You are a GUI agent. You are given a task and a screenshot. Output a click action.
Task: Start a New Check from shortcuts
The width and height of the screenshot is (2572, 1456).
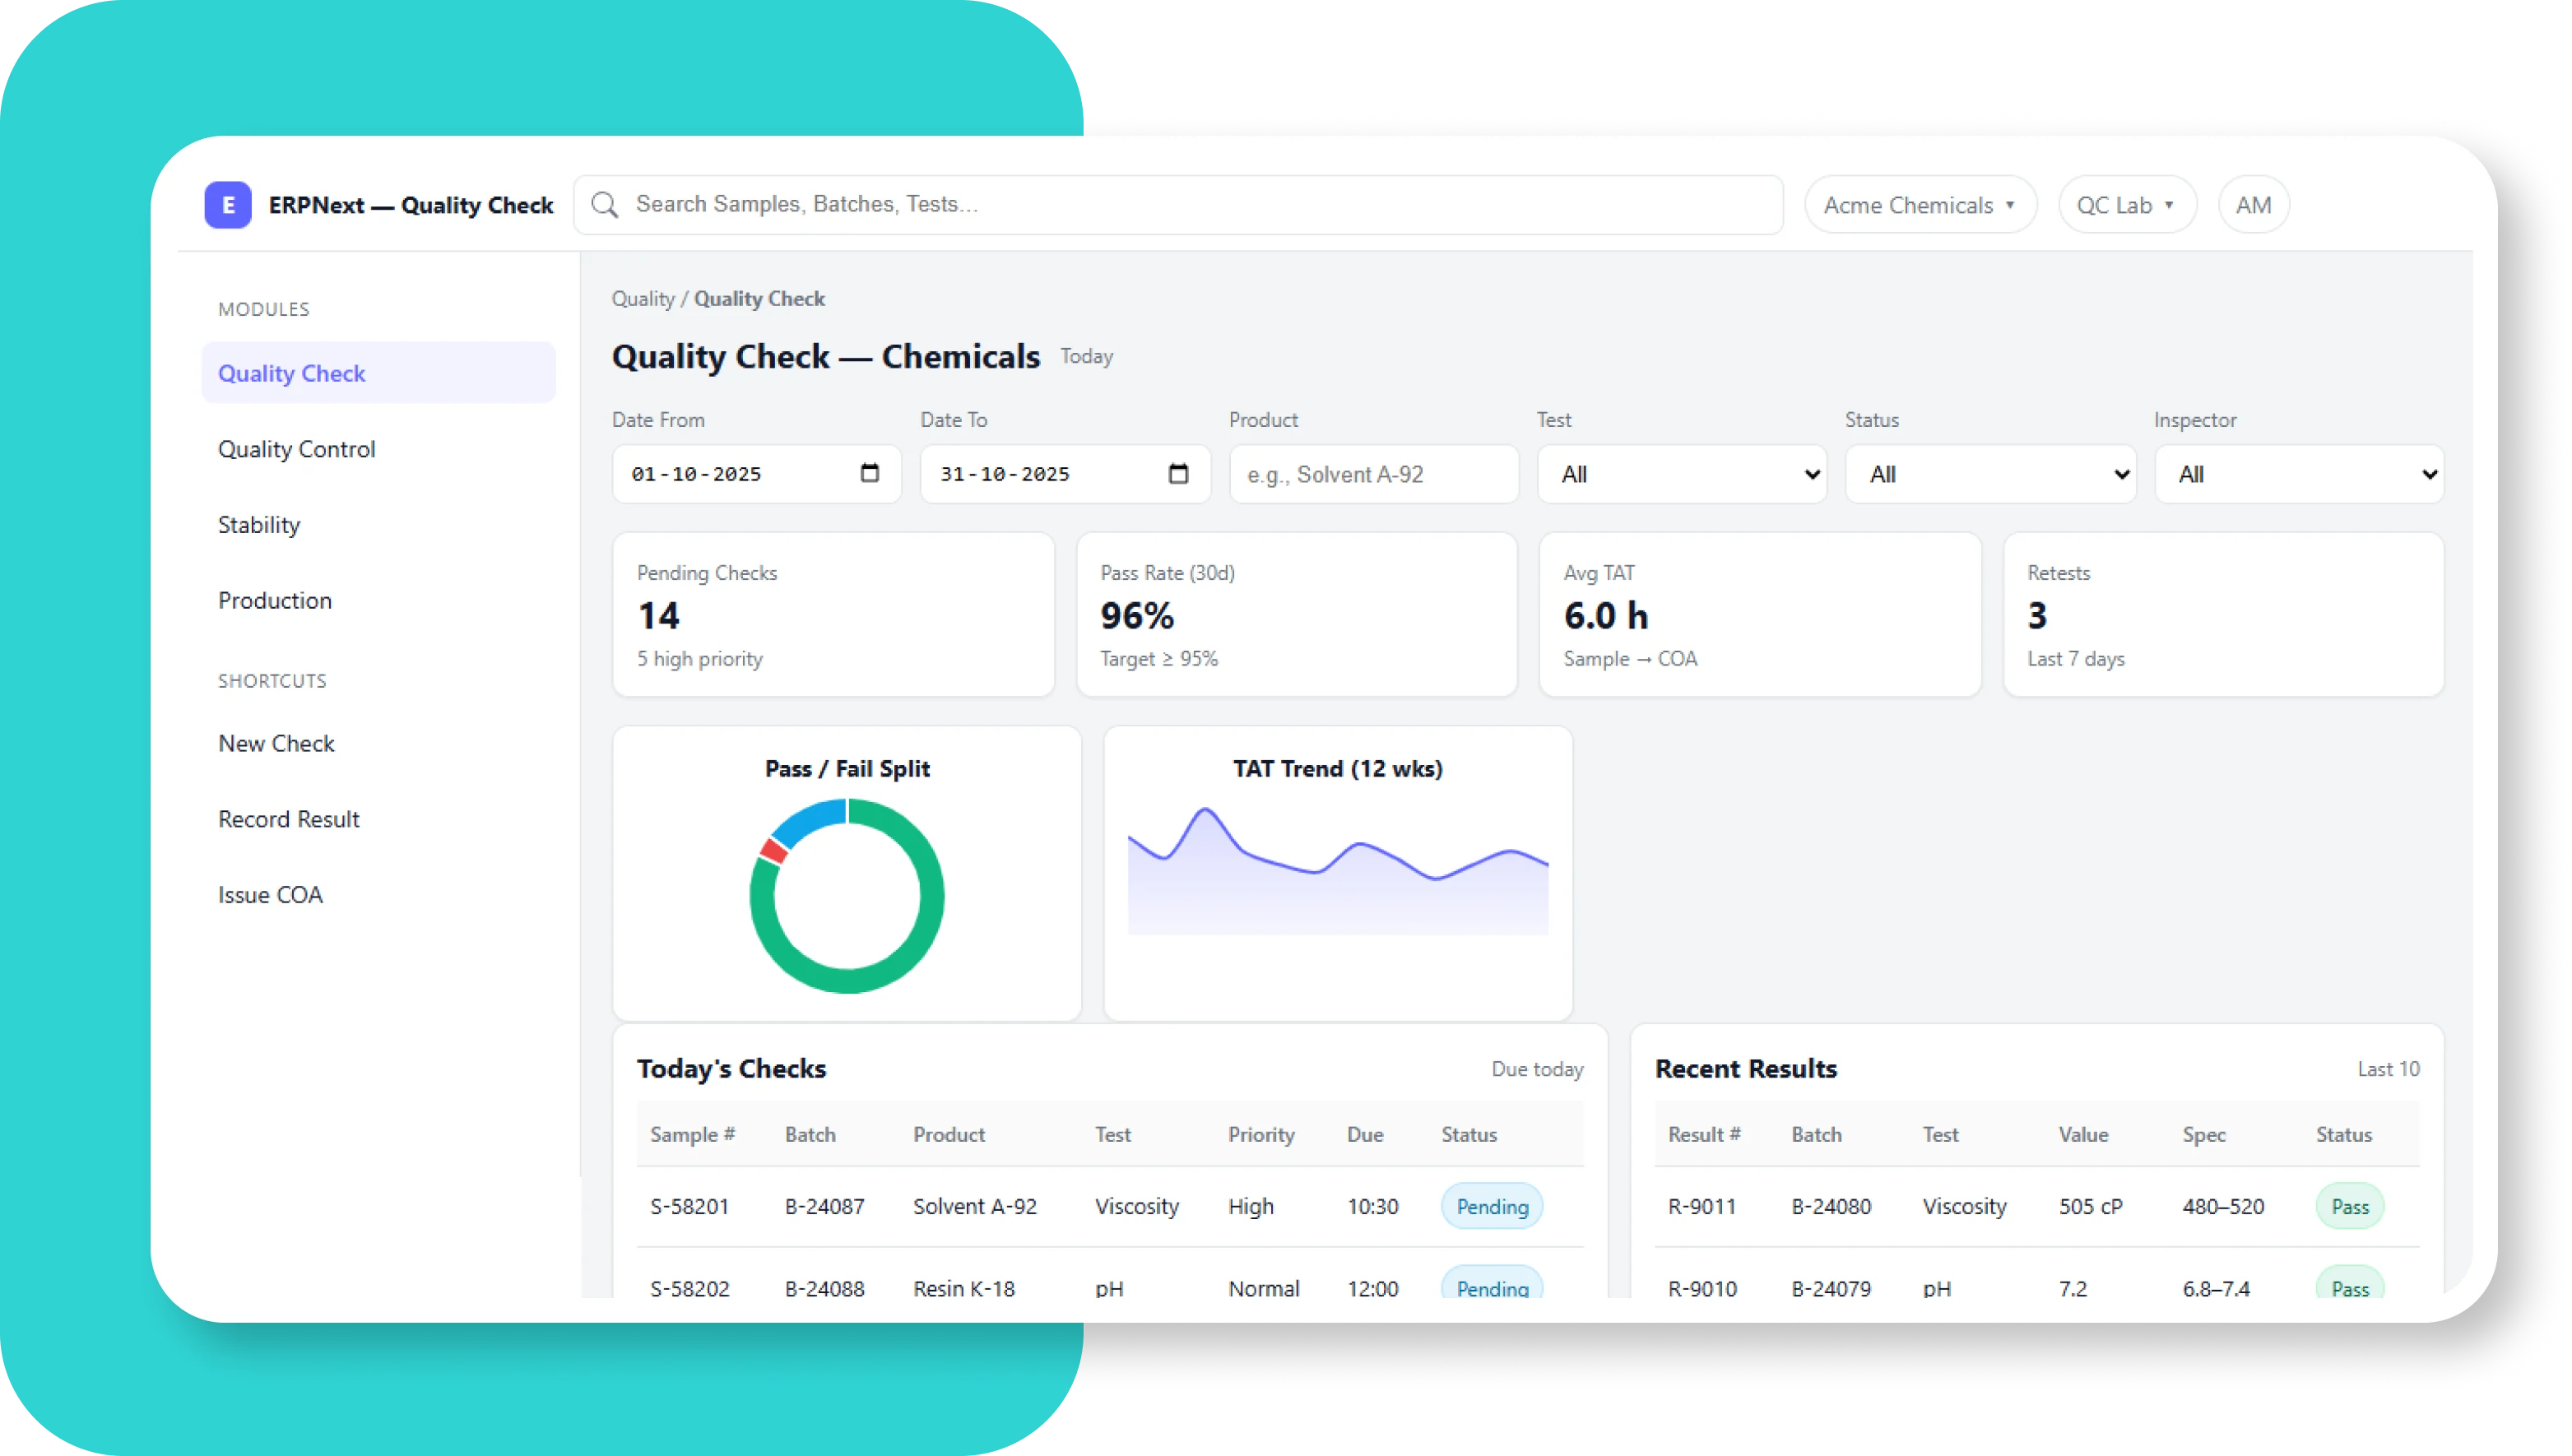click(276, 743)
